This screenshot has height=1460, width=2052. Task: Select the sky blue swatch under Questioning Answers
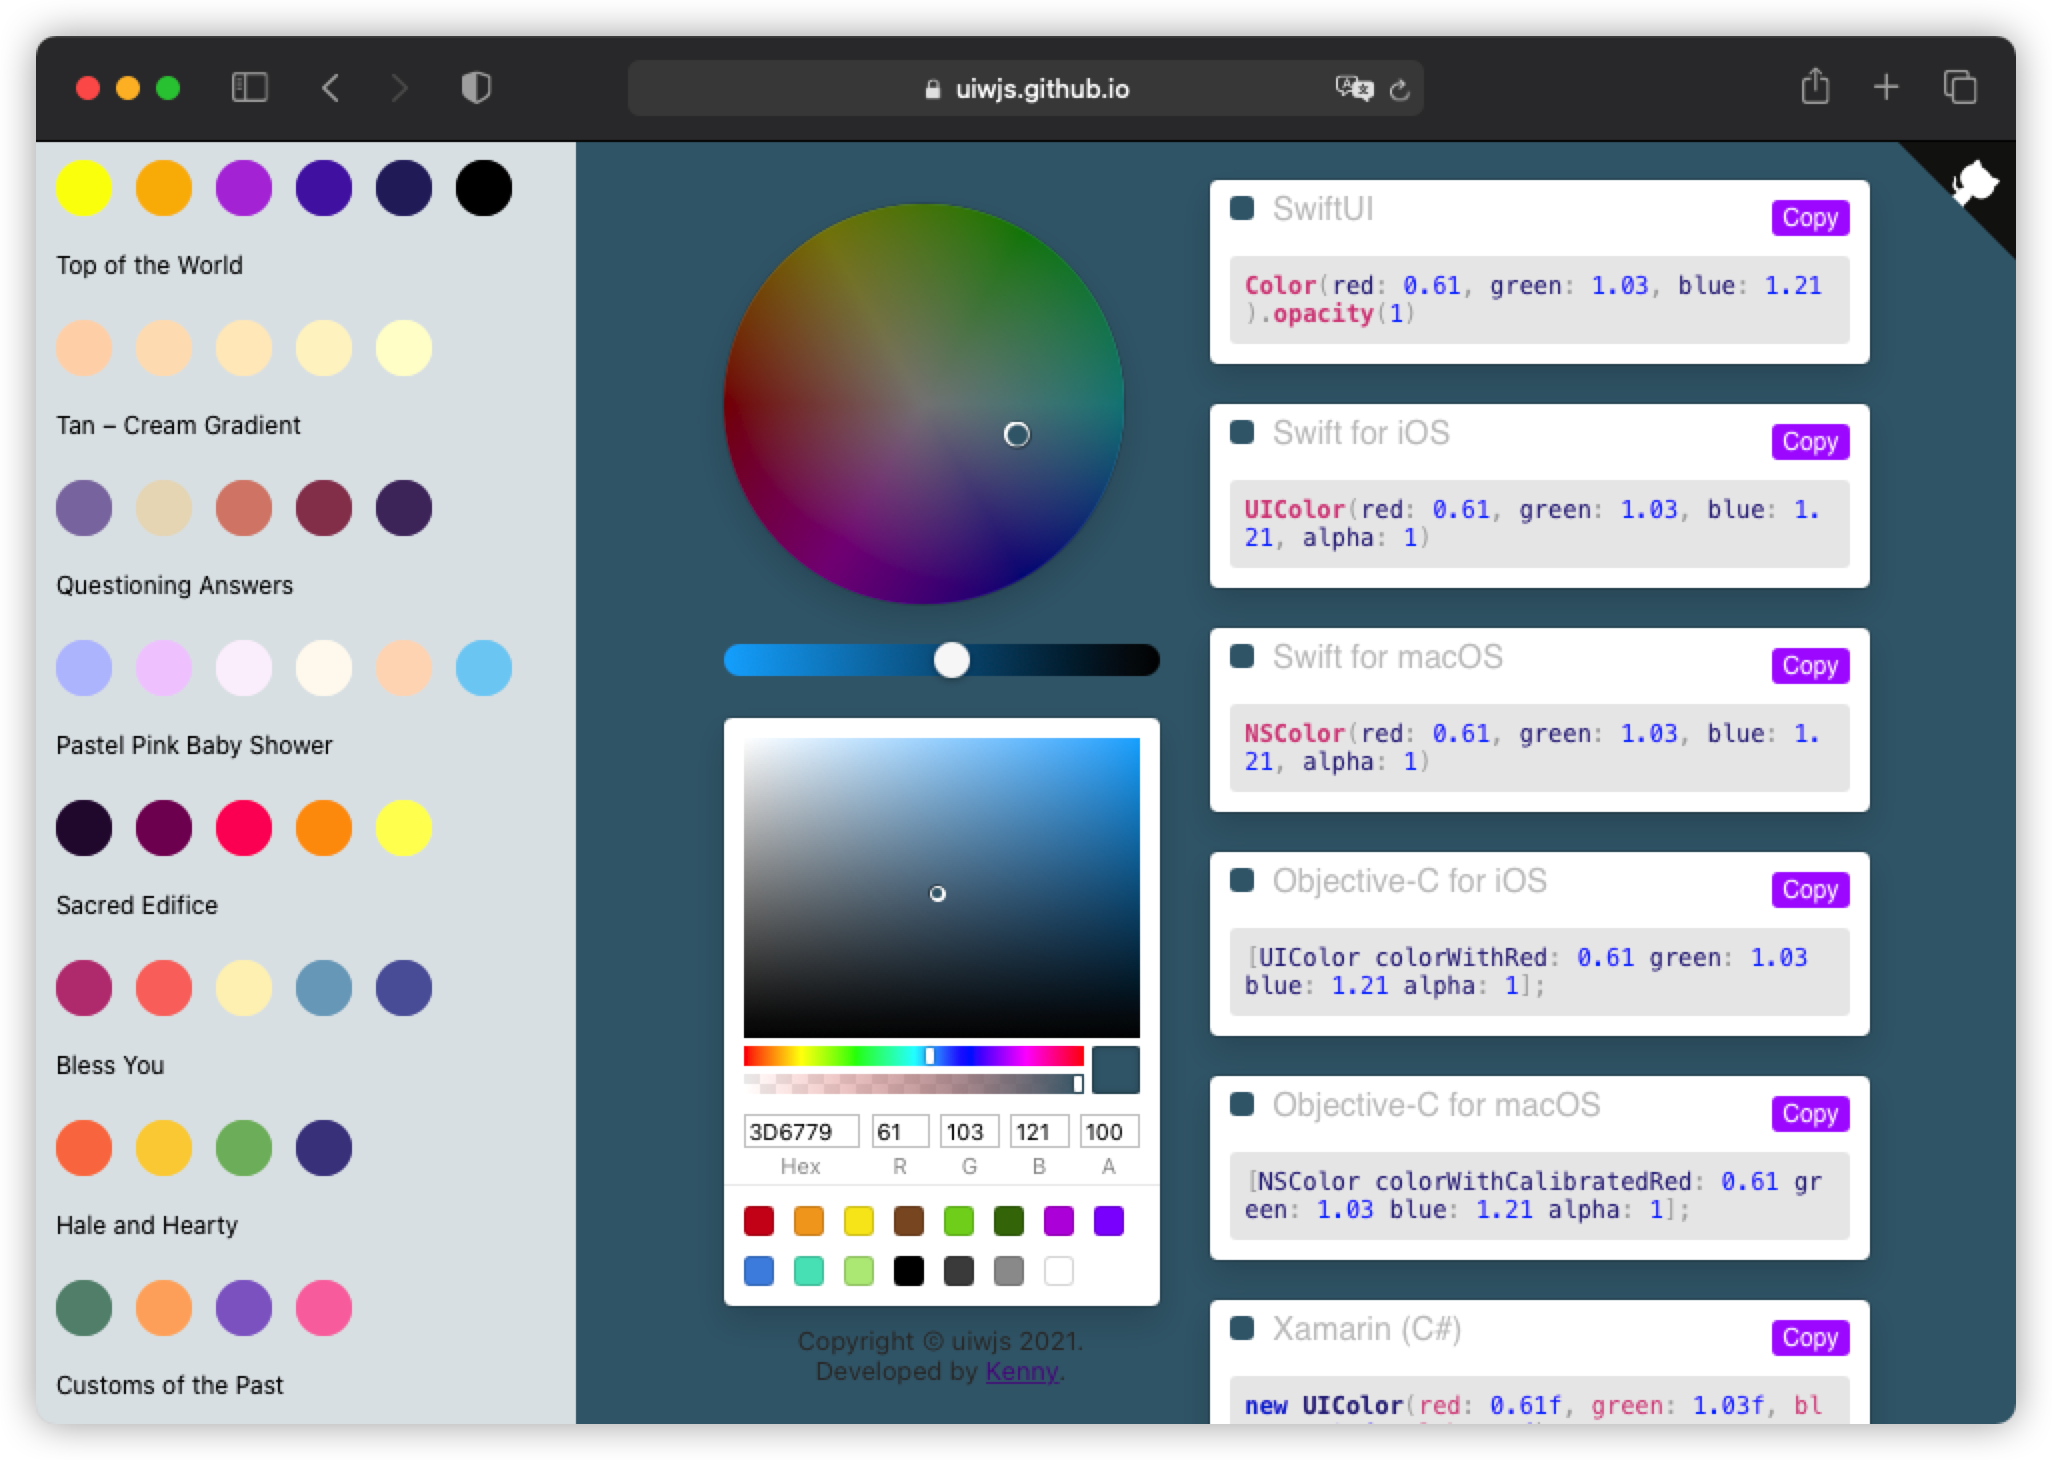point(483,668)
